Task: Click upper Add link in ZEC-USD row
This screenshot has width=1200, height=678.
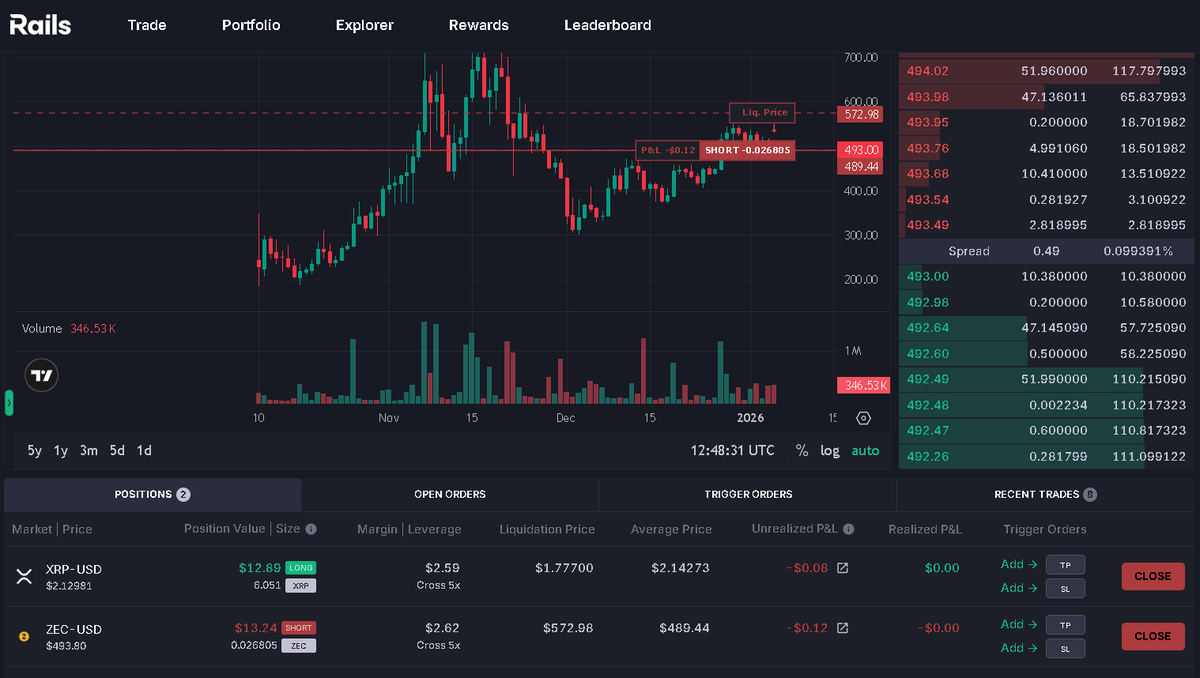Action: (1019, 624)
